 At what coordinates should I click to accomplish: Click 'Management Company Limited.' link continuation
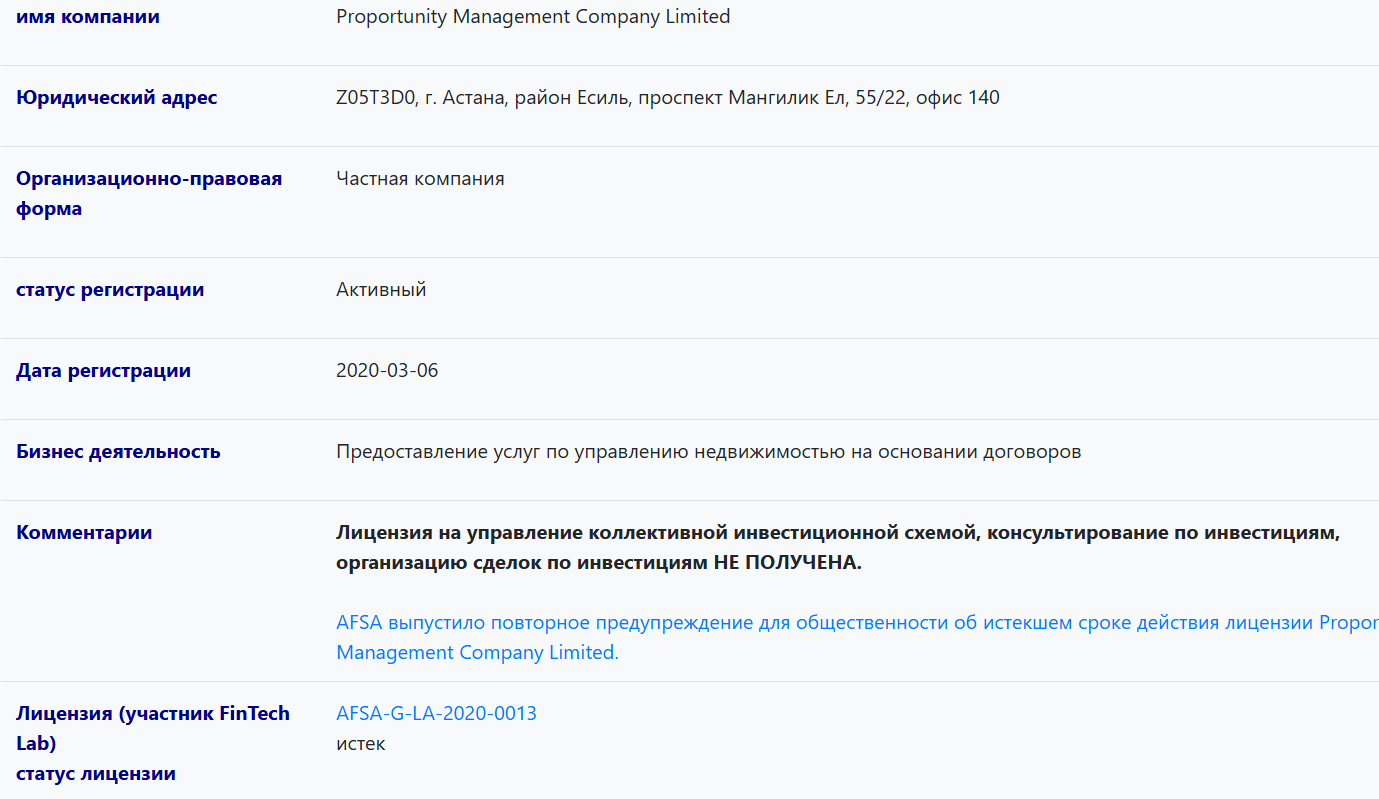477,653
